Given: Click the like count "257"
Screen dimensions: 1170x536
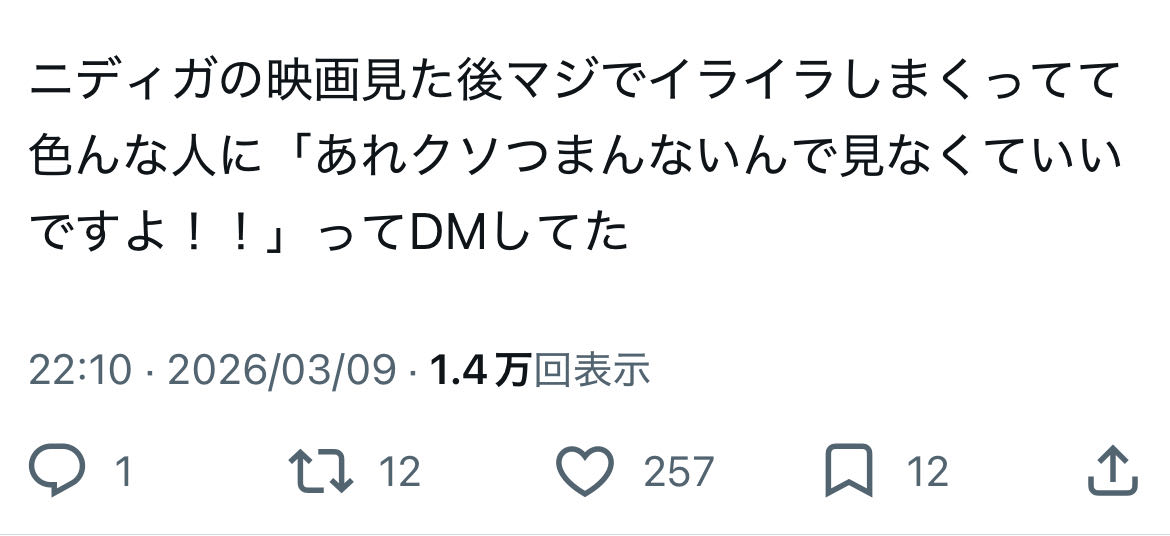Looking at the screenshot, I should click(x=678, y=473).
